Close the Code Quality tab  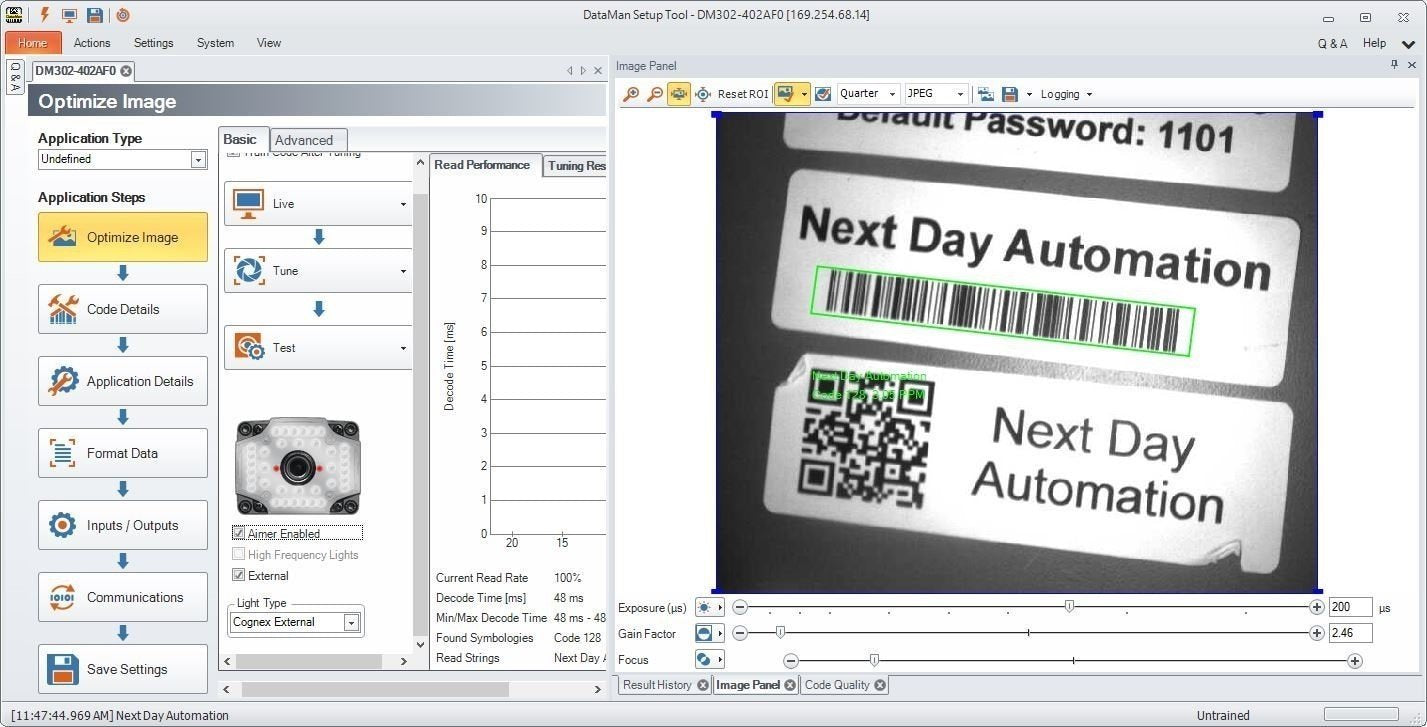pos(880,685)
